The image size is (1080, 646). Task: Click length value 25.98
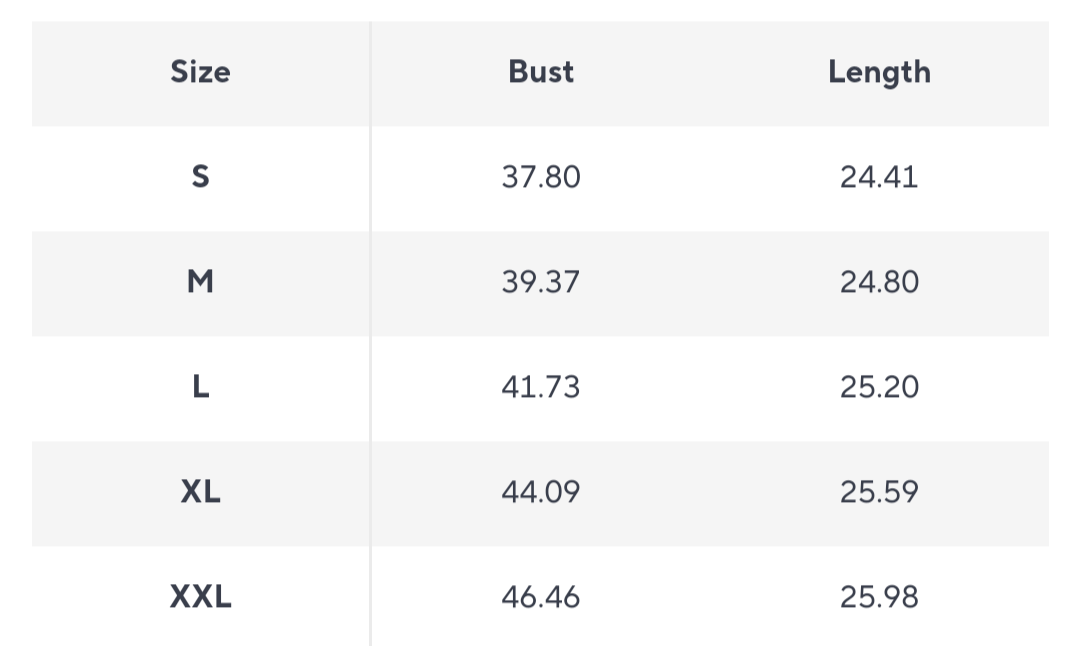click(879, 596)
